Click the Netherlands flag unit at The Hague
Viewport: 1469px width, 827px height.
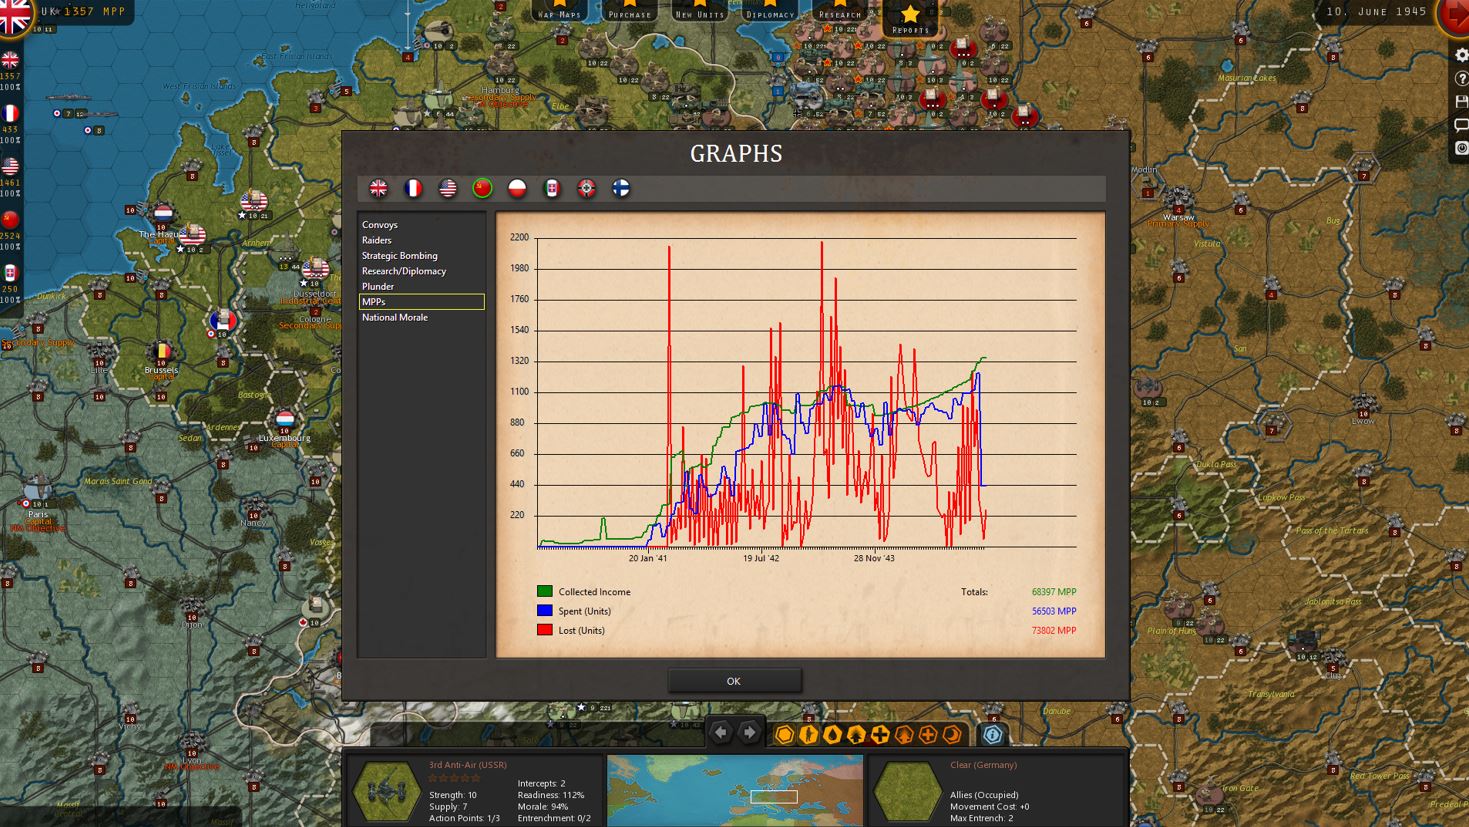(x=164, y=213)
